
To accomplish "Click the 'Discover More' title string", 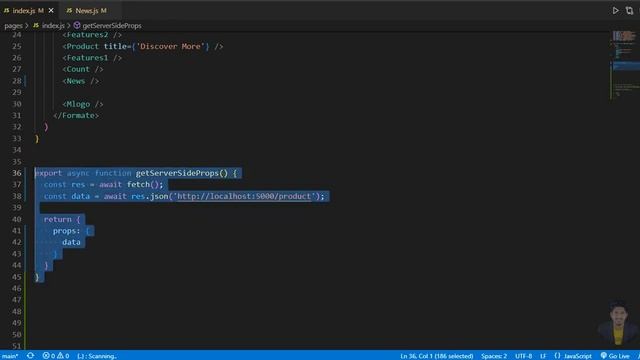I will click(170, 47).
